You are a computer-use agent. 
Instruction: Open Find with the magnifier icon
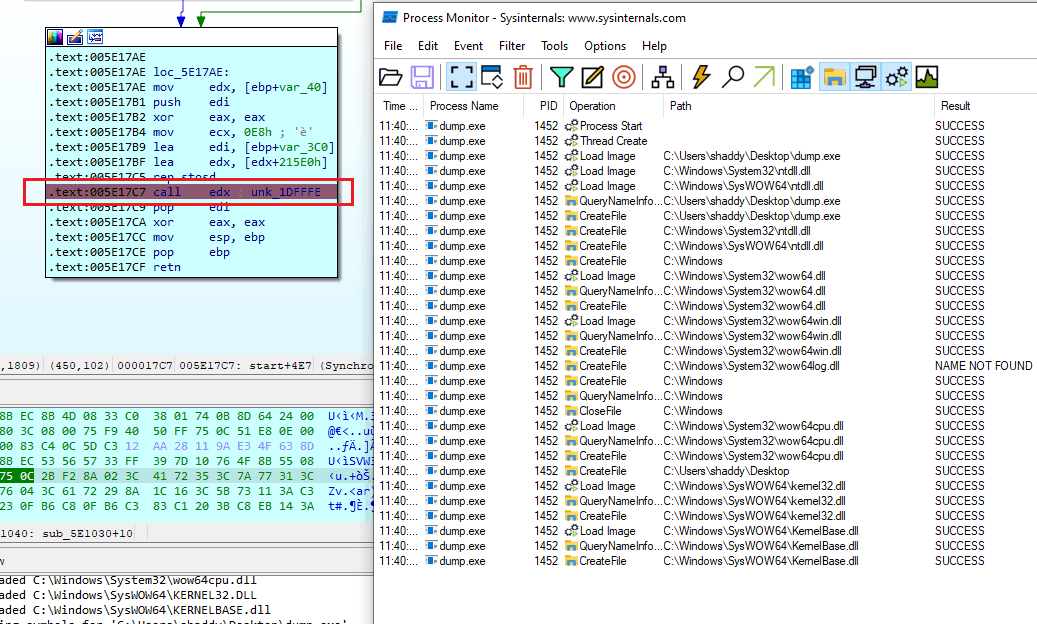click(732, 77)
